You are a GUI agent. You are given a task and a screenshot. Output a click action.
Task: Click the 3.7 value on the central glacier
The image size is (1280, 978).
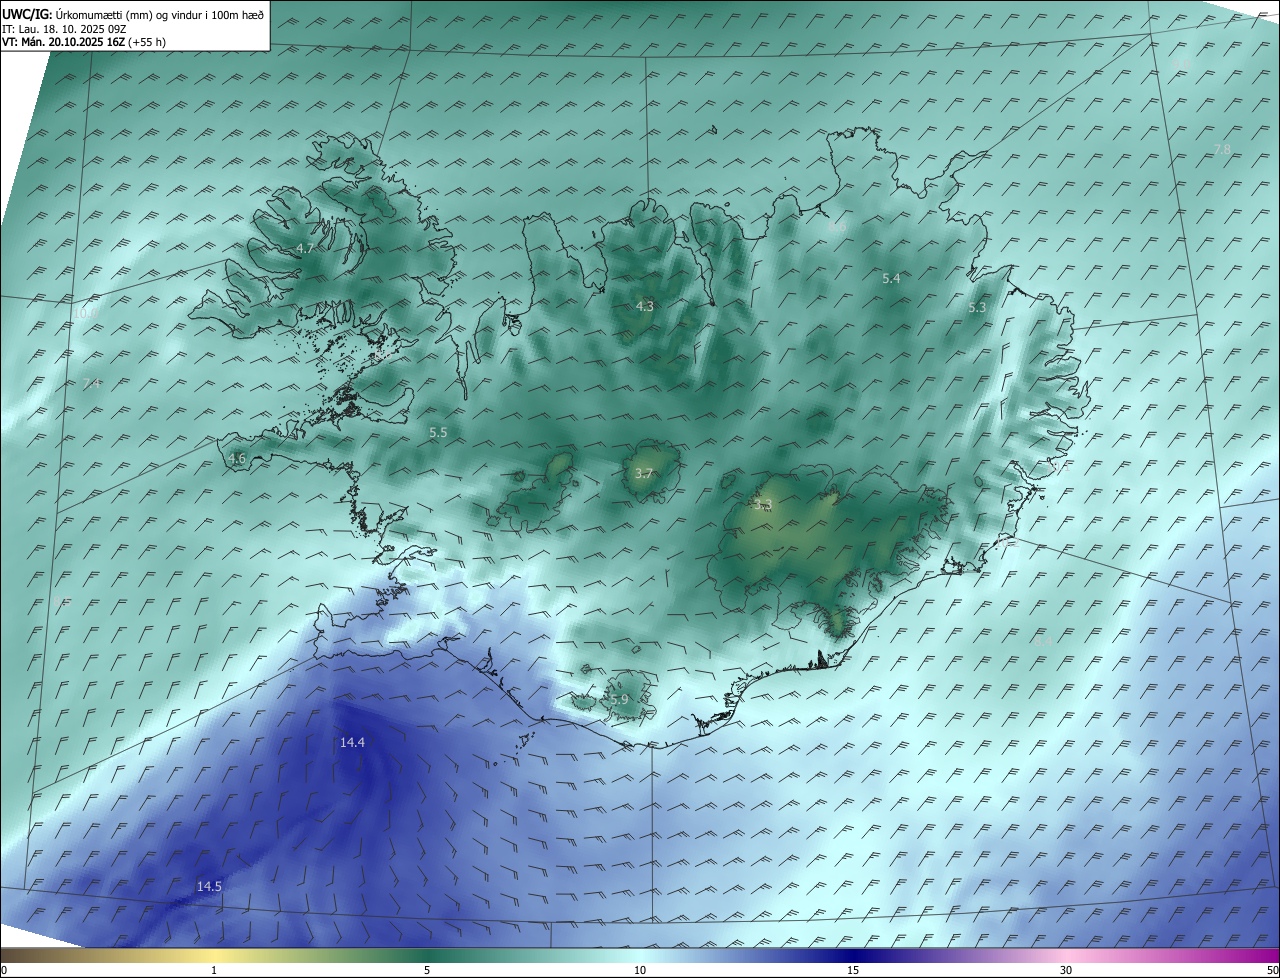pos(644,473)
